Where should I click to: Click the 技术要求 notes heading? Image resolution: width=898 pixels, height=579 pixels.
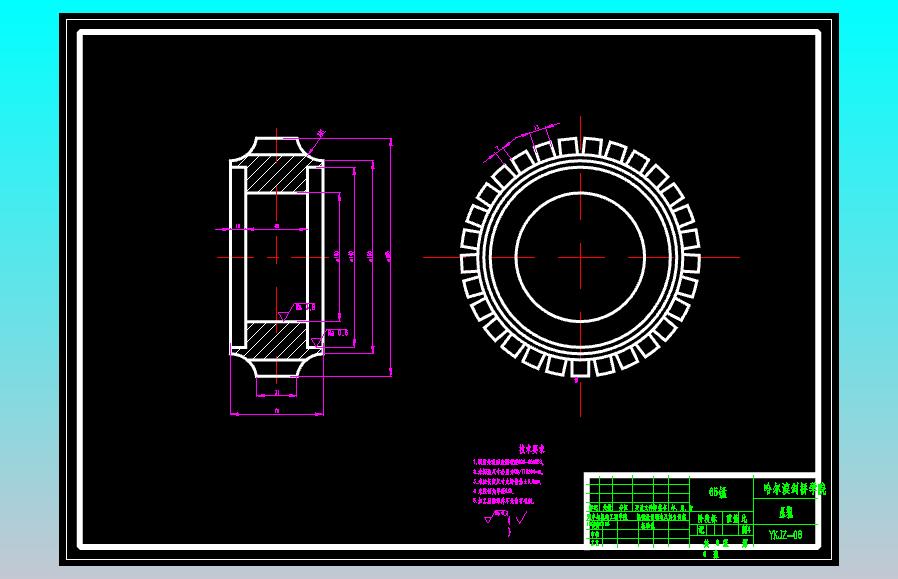click(531, 449)
